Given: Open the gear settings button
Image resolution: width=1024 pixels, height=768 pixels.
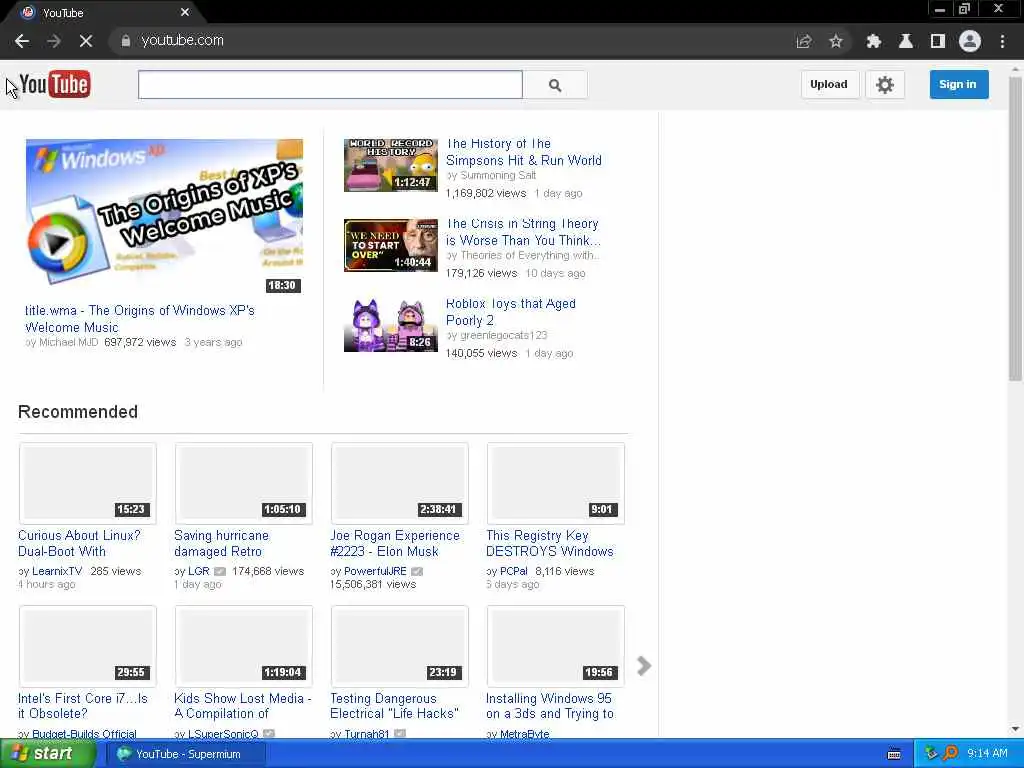Looking at the screenshot, I should pos(885,84).
